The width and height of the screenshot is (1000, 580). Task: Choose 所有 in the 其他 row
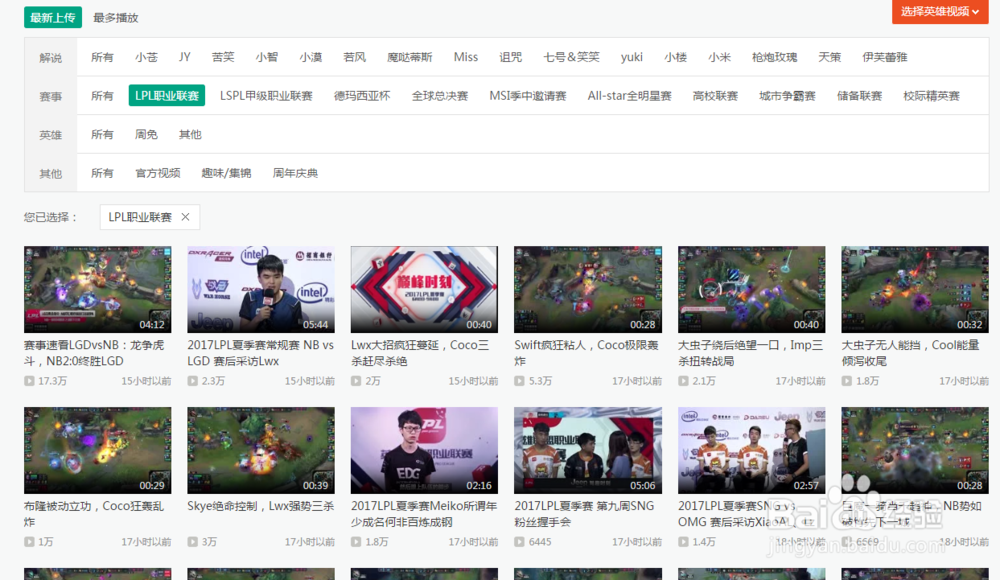coord(102,173)
